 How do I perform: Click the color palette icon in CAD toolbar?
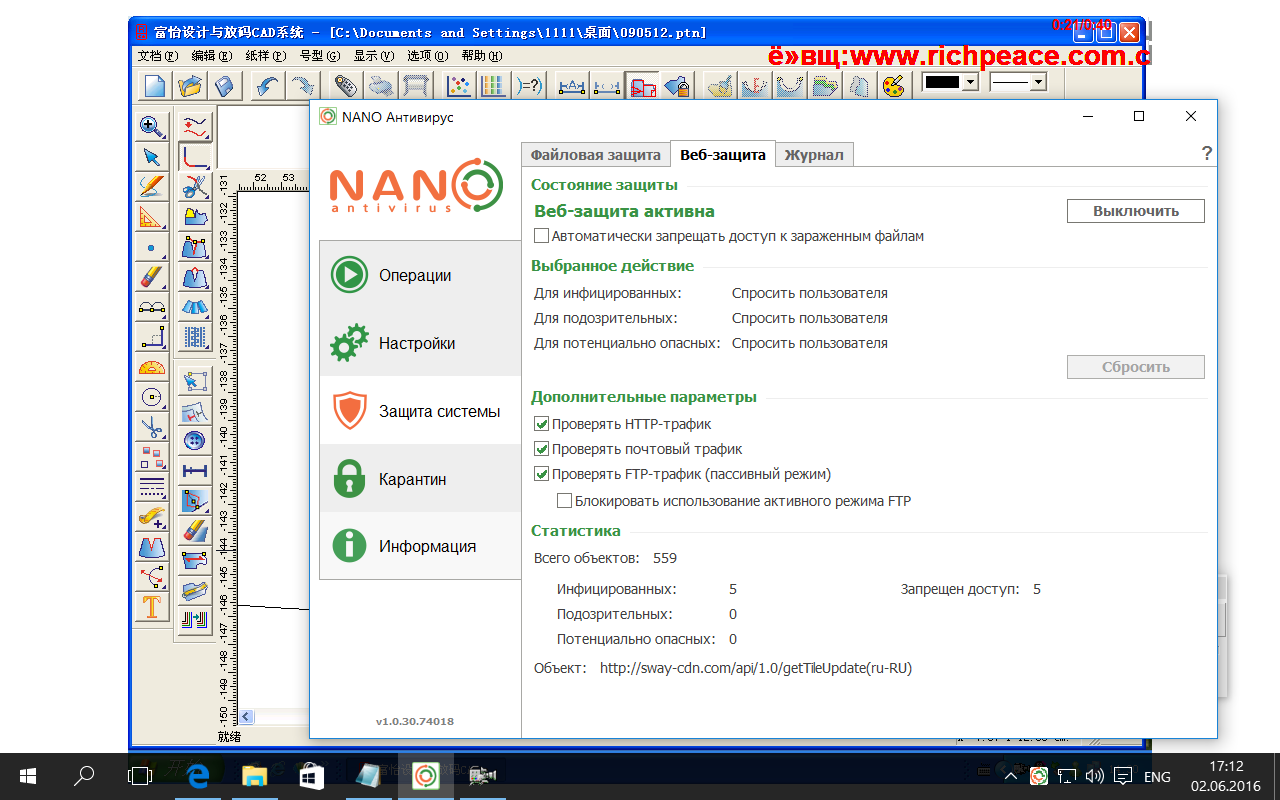[892, 86]
